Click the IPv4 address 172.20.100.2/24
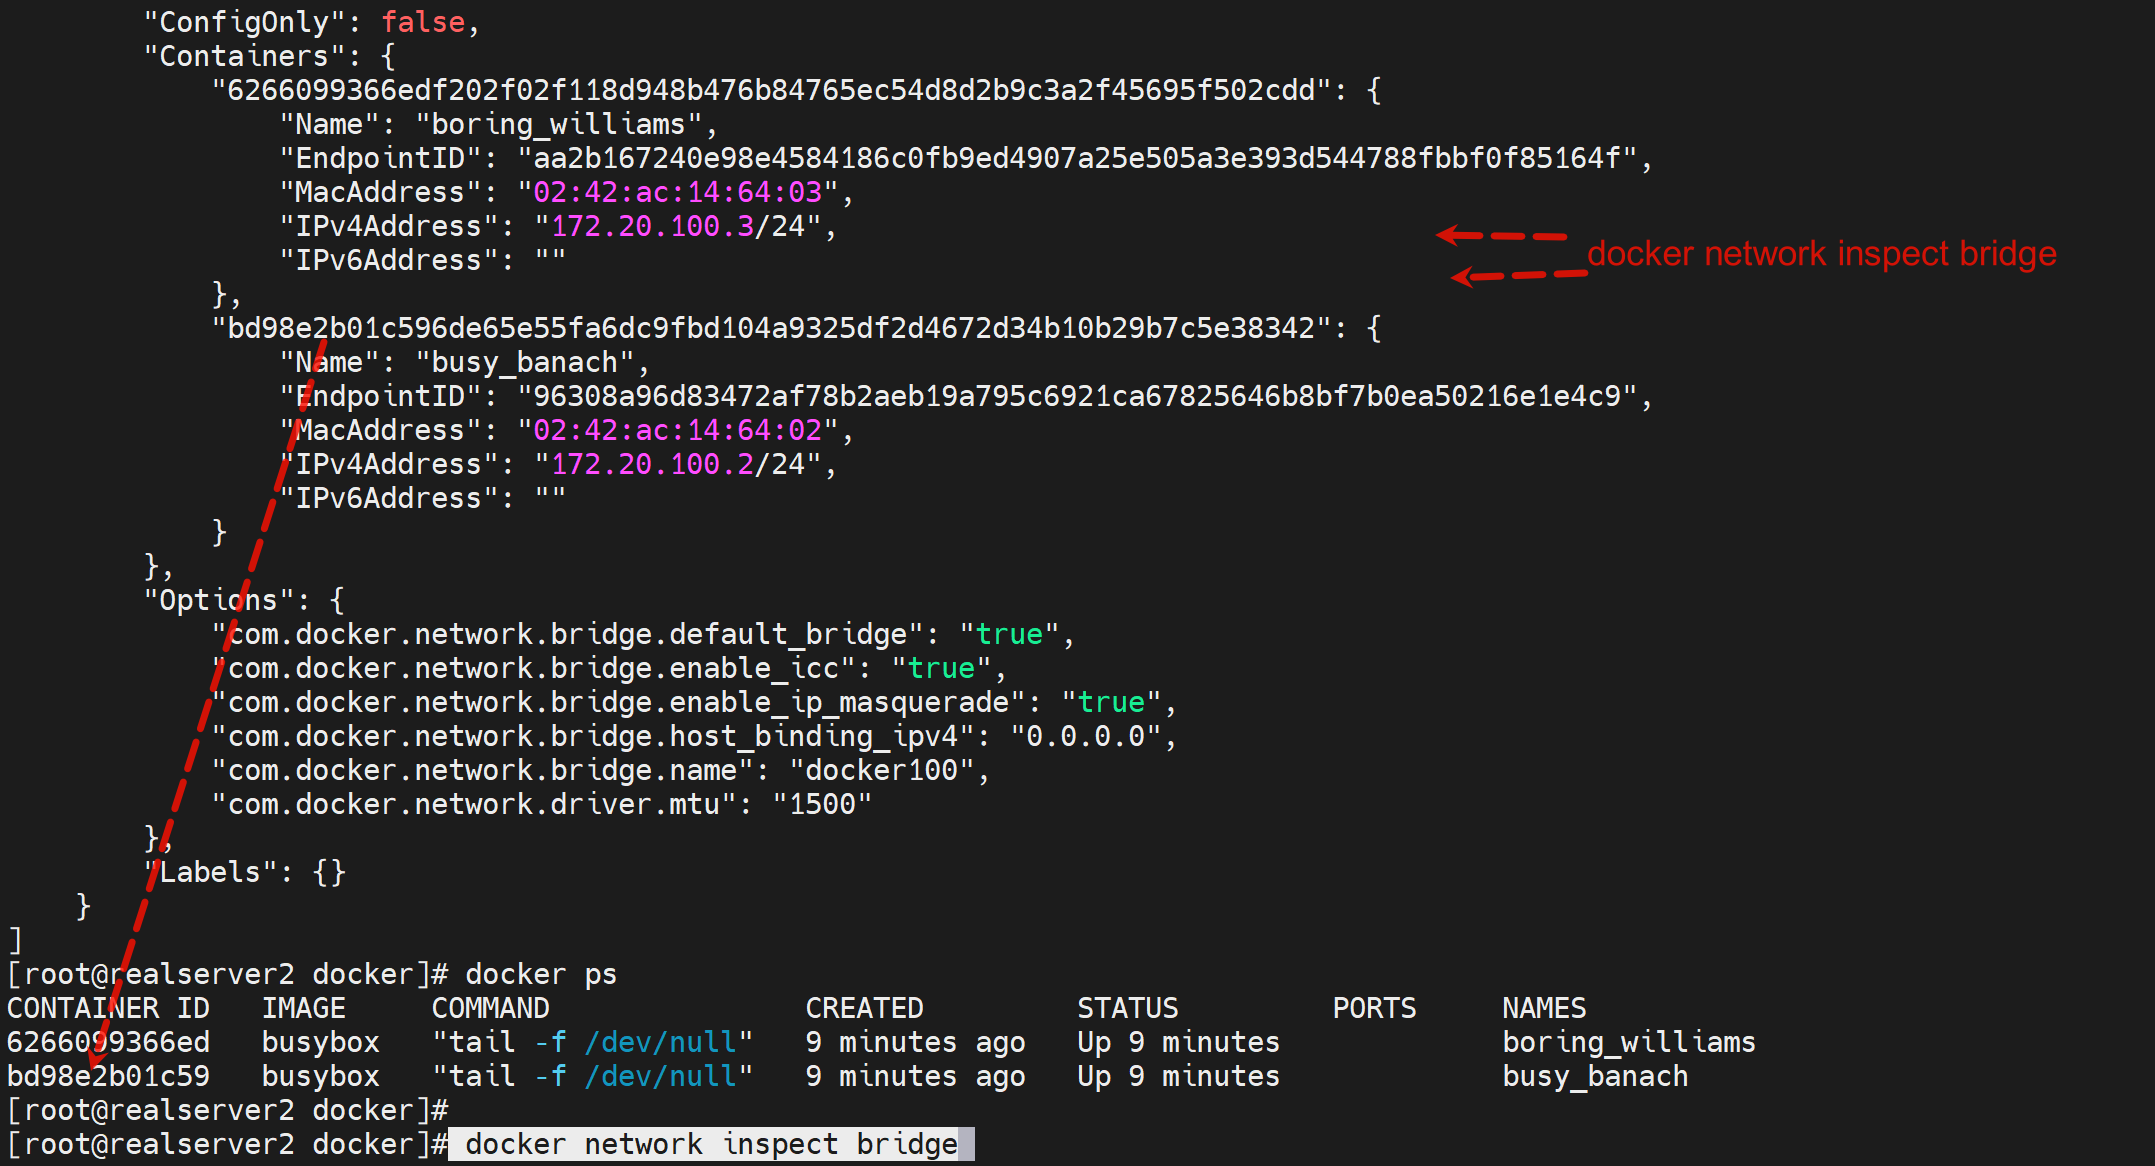Viewport: 2155px width, 1166px height. pyautogui.click(x=677, y=464)
